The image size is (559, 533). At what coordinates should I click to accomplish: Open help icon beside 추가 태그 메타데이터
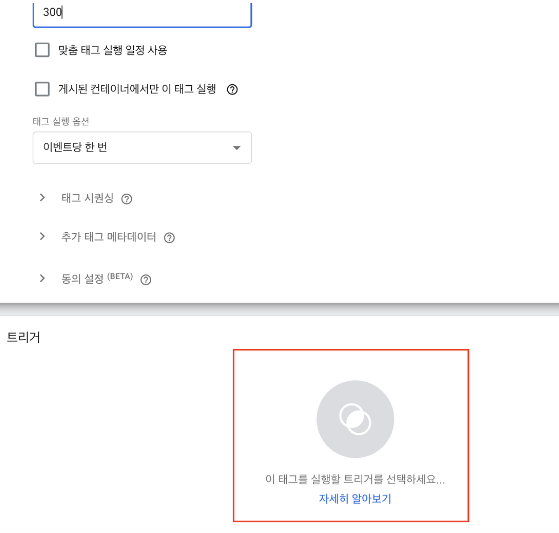coord(169,238)
